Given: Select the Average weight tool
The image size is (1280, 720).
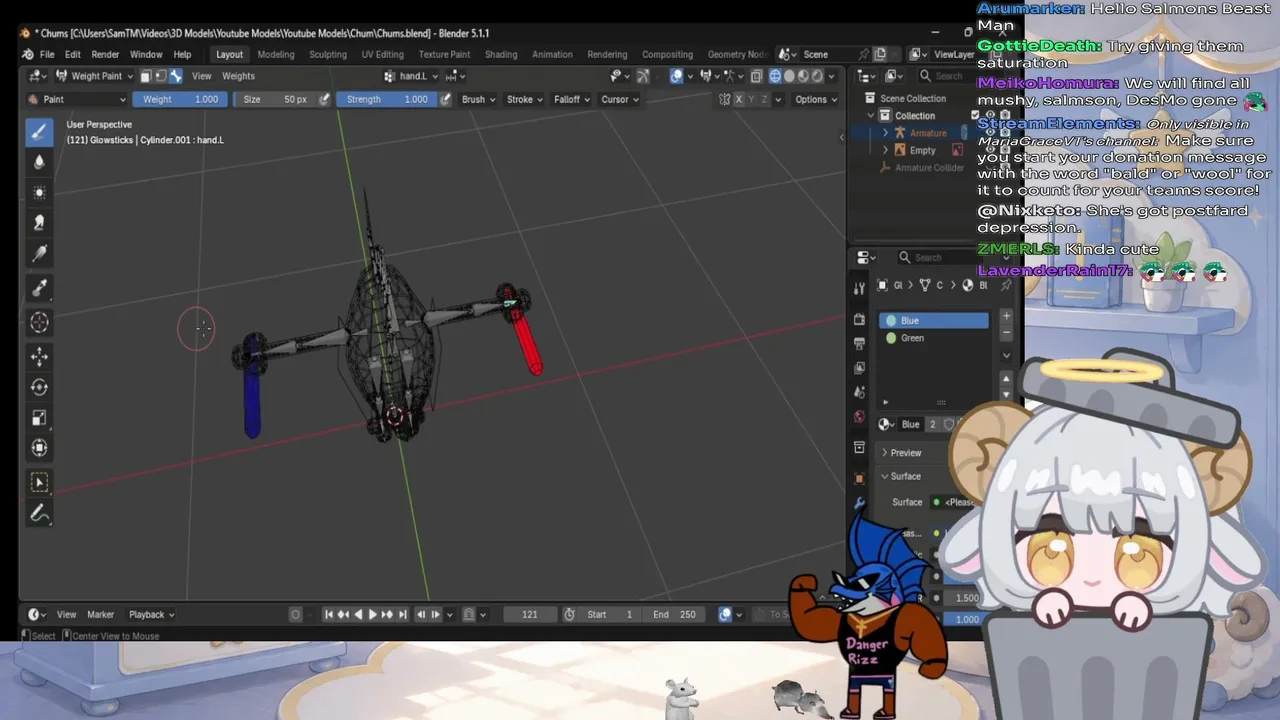Looking at the screenshot, I should pos(40,192).
